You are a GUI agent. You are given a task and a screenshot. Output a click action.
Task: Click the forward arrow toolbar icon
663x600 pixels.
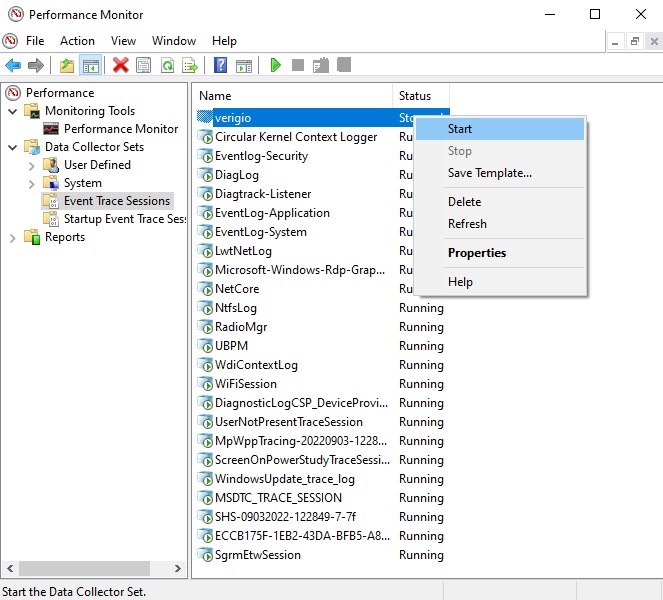point(36,66)
